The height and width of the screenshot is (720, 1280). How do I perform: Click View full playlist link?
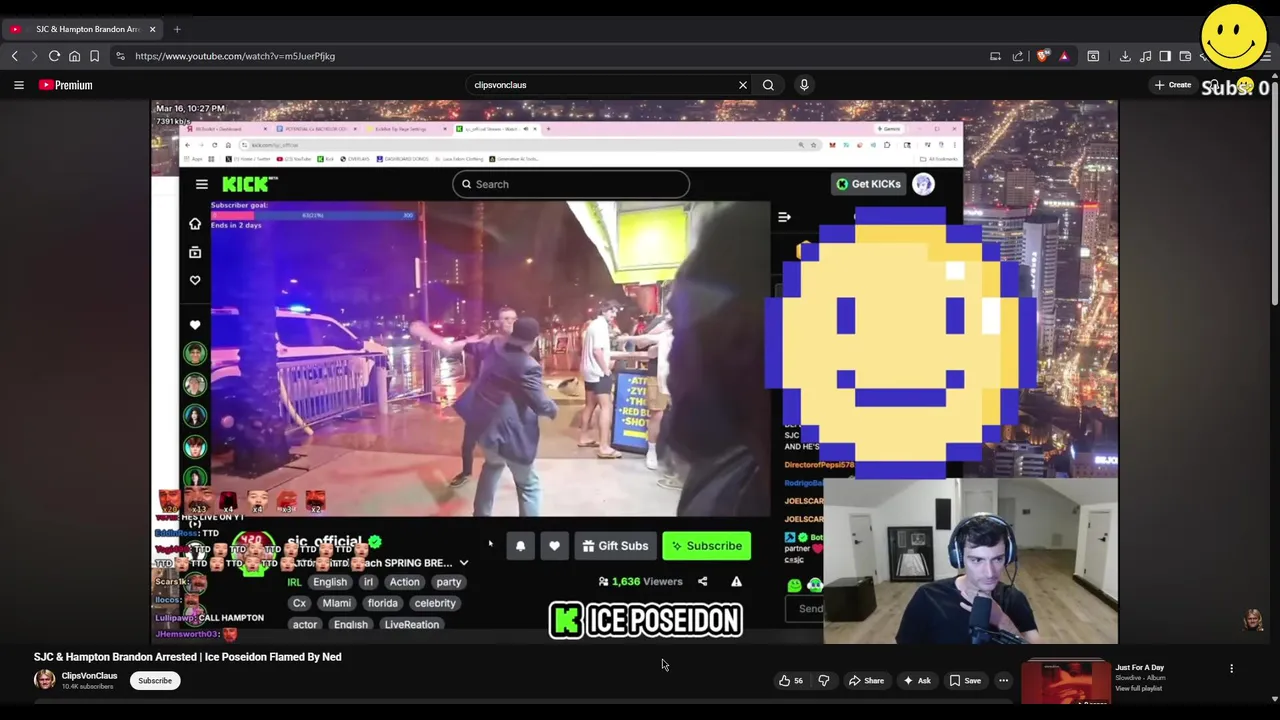pyautogui.click(x=1138, y=689)
